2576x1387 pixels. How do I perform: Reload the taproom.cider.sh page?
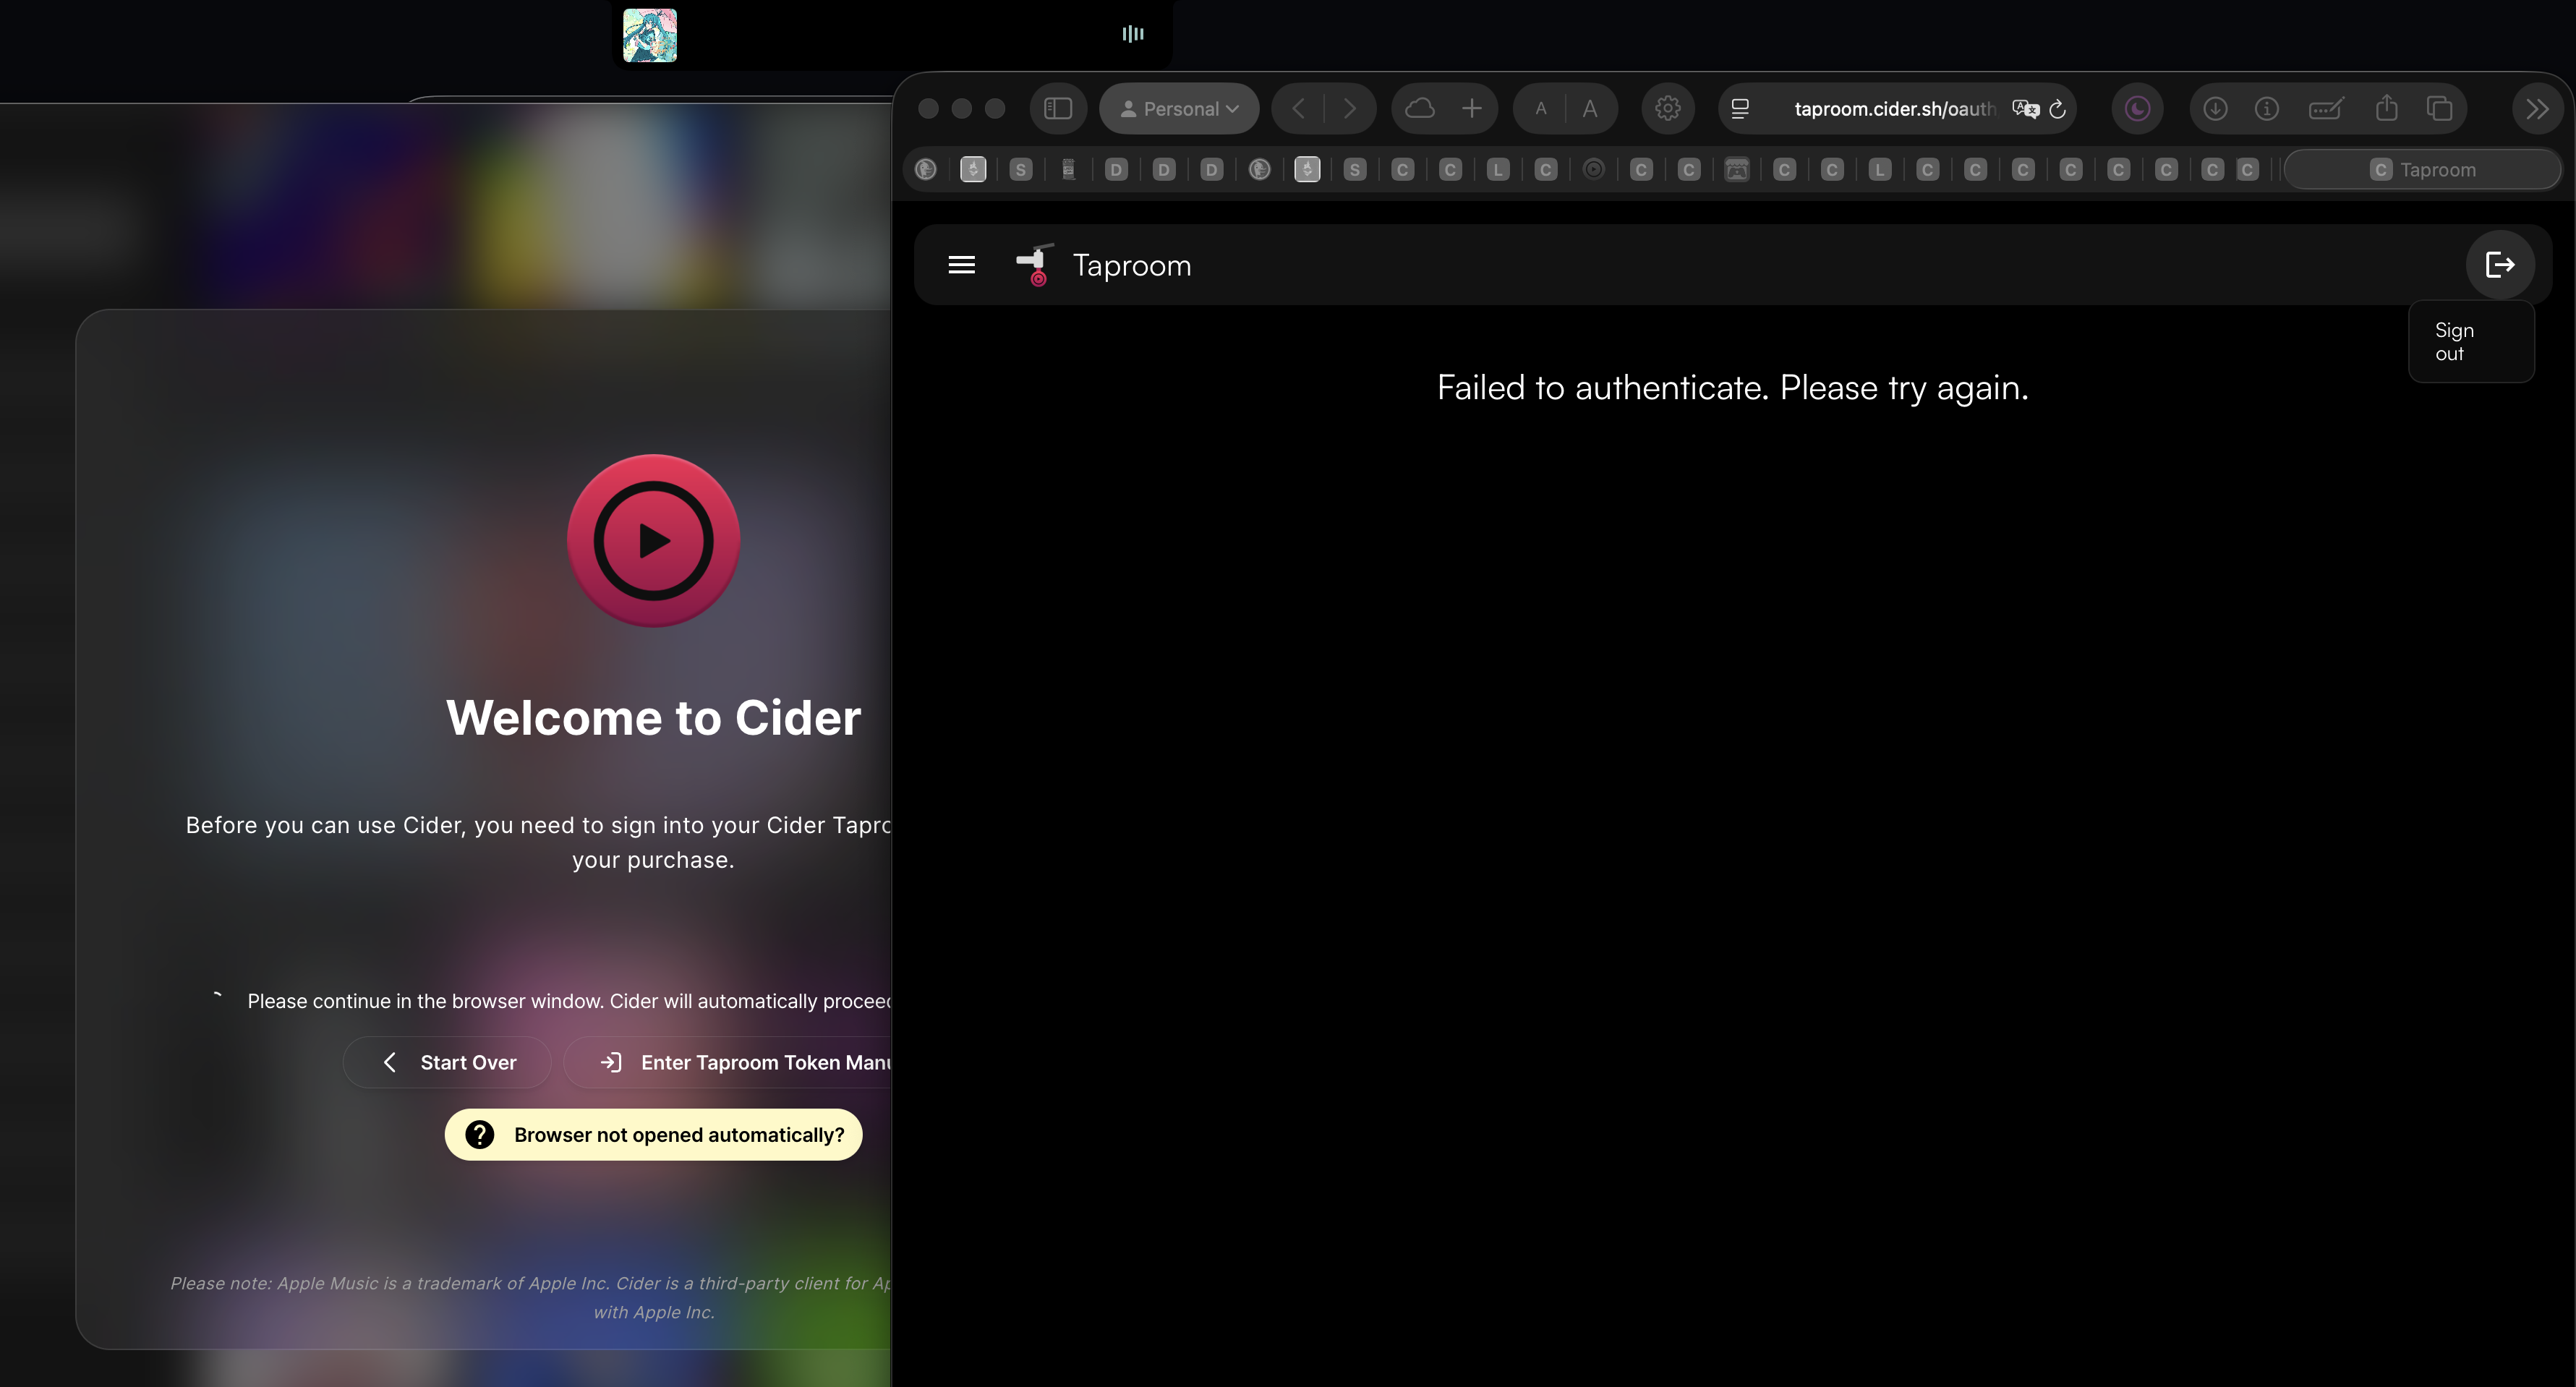click(x=2058, y=109)
